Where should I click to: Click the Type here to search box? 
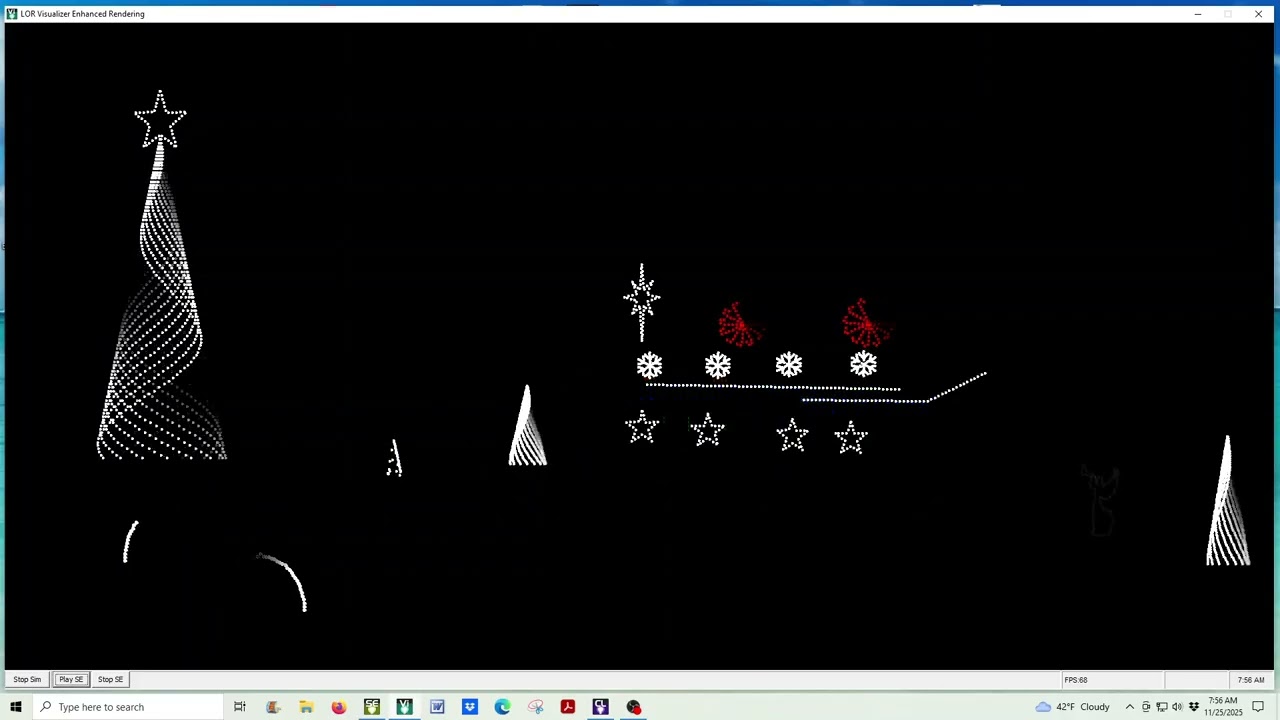coord(127,707)
